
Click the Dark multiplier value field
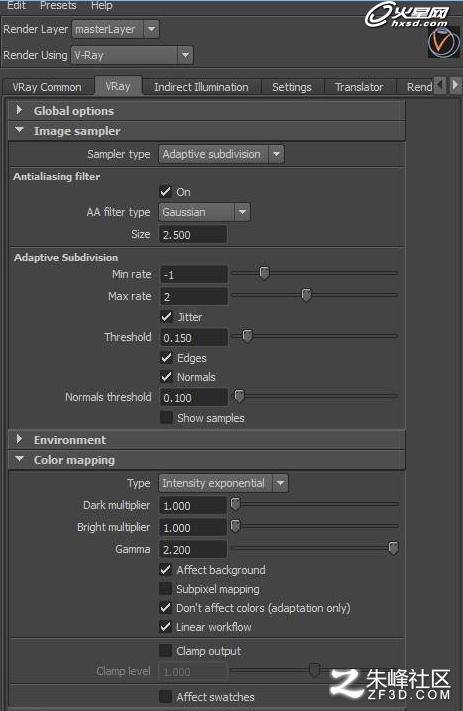click(193, 505)
